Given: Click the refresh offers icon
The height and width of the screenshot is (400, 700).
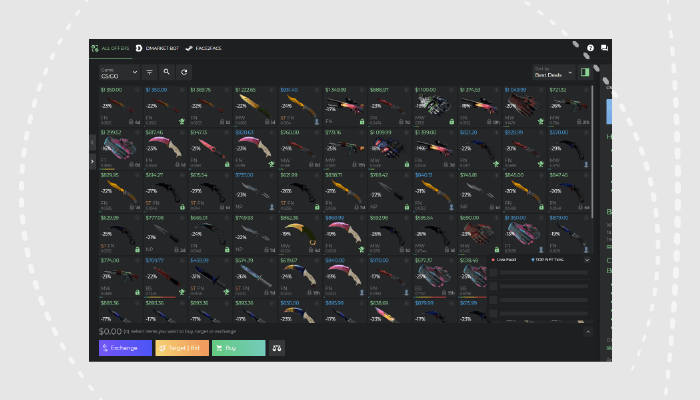Looking at the screenshot, I should 184,72.
